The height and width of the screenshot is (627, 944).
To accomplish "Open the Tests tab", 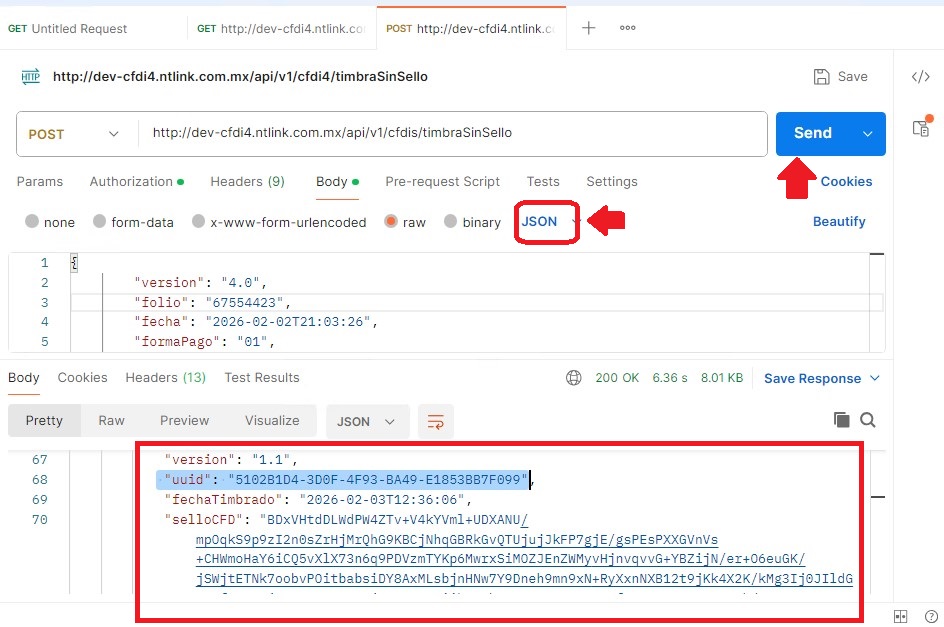I will (543, 181).
